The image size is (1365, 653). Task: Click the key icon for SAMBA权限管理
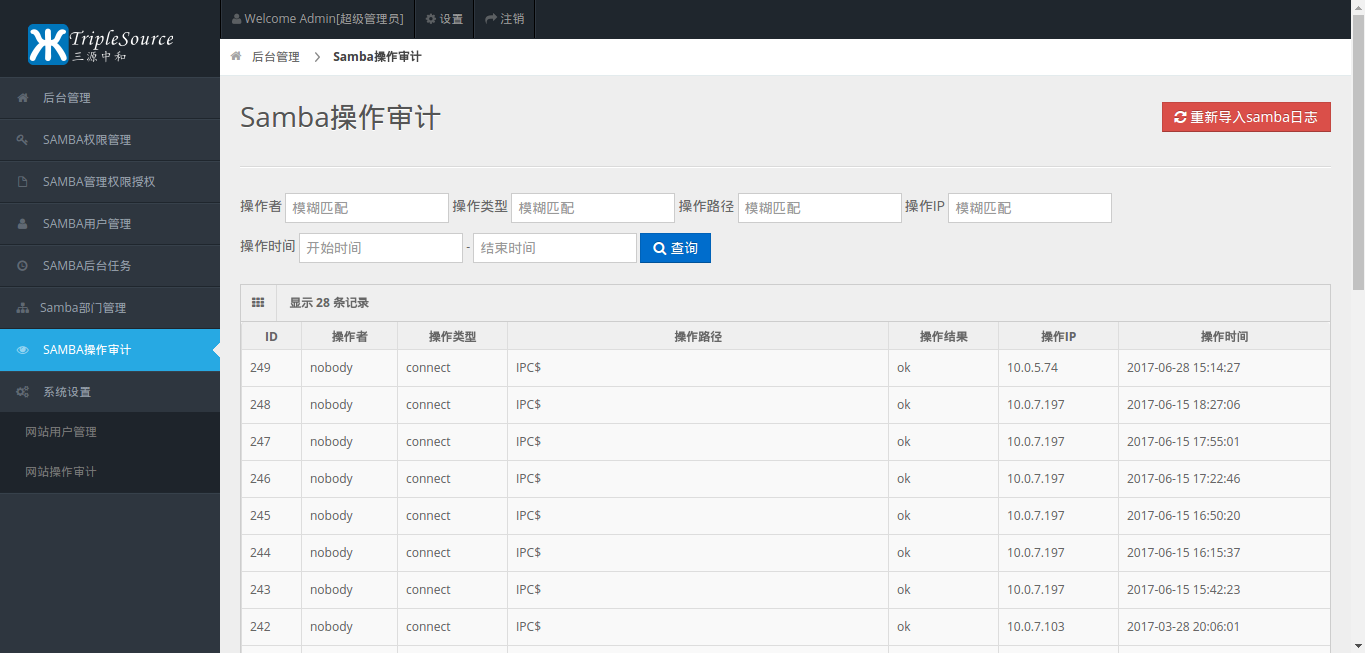(22, 140)
